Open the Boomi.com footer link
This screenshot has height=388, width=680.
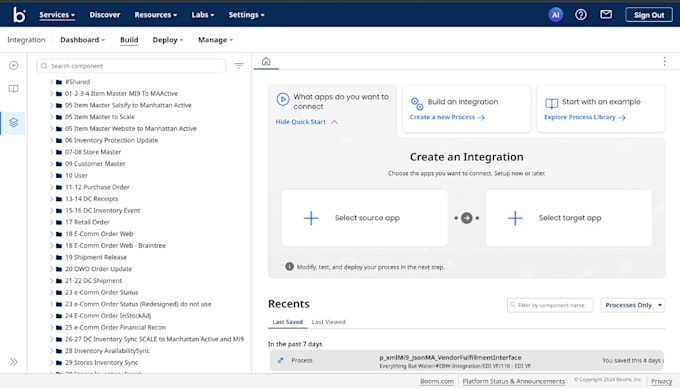437,381
